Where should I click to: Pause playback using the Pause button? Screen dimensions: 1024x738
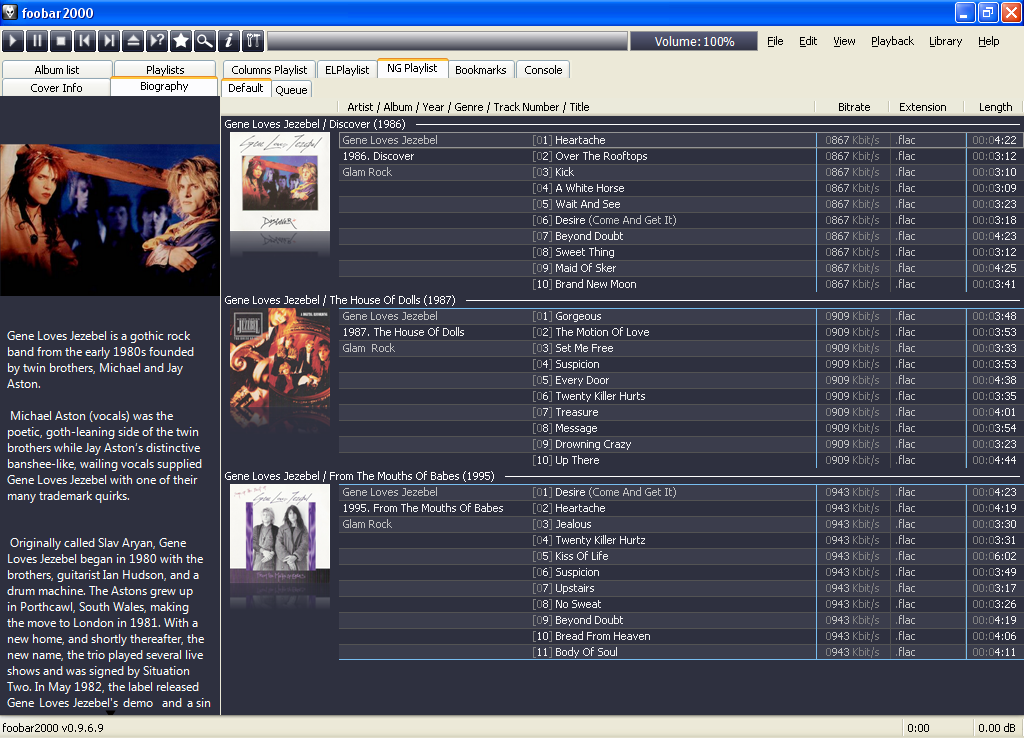(37, 41)
